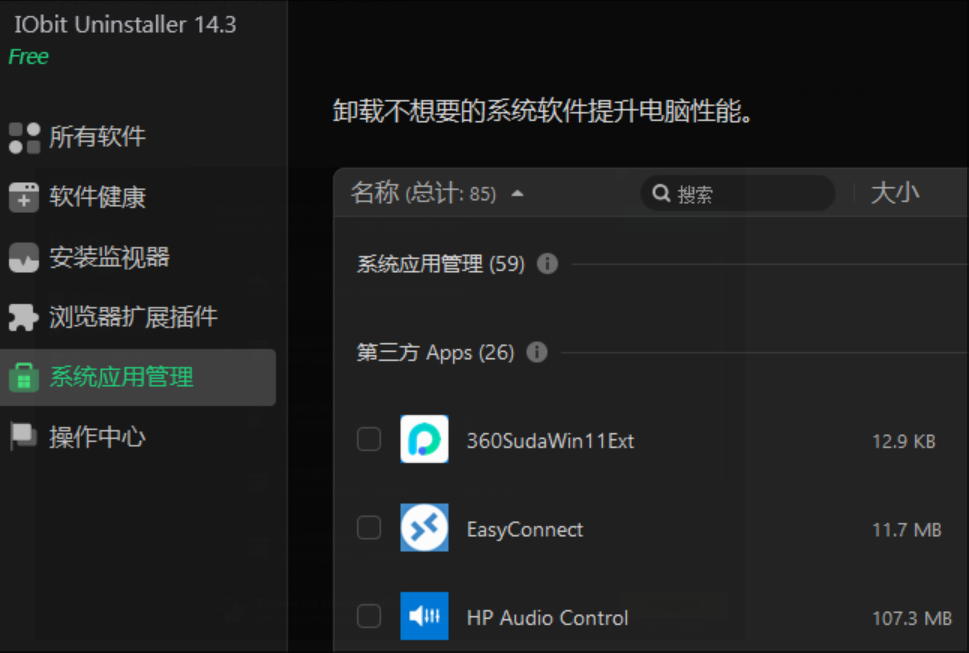
Task: Tick HP Audio Control for removal
Action: click(x=368, y=617)
